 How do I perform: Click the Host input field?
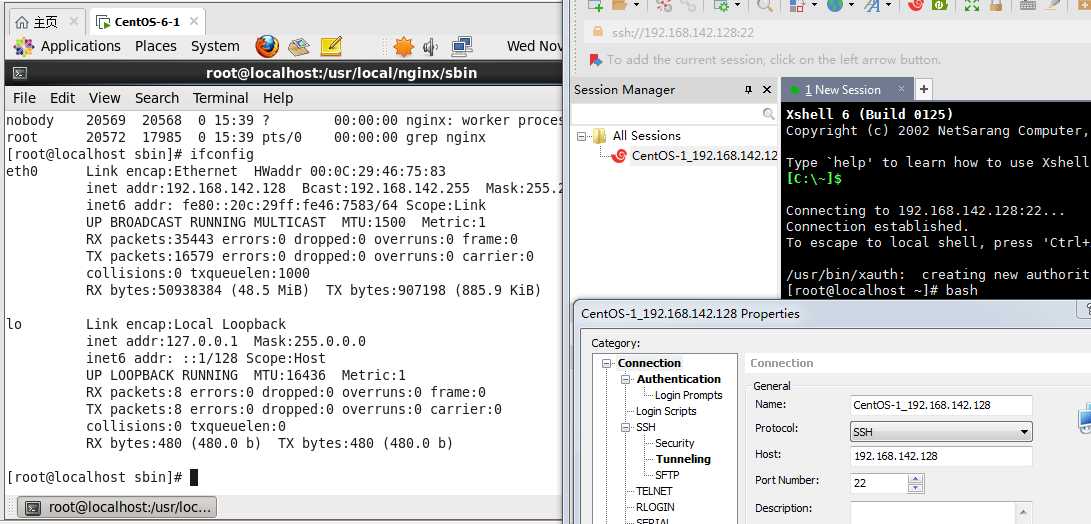941,456
